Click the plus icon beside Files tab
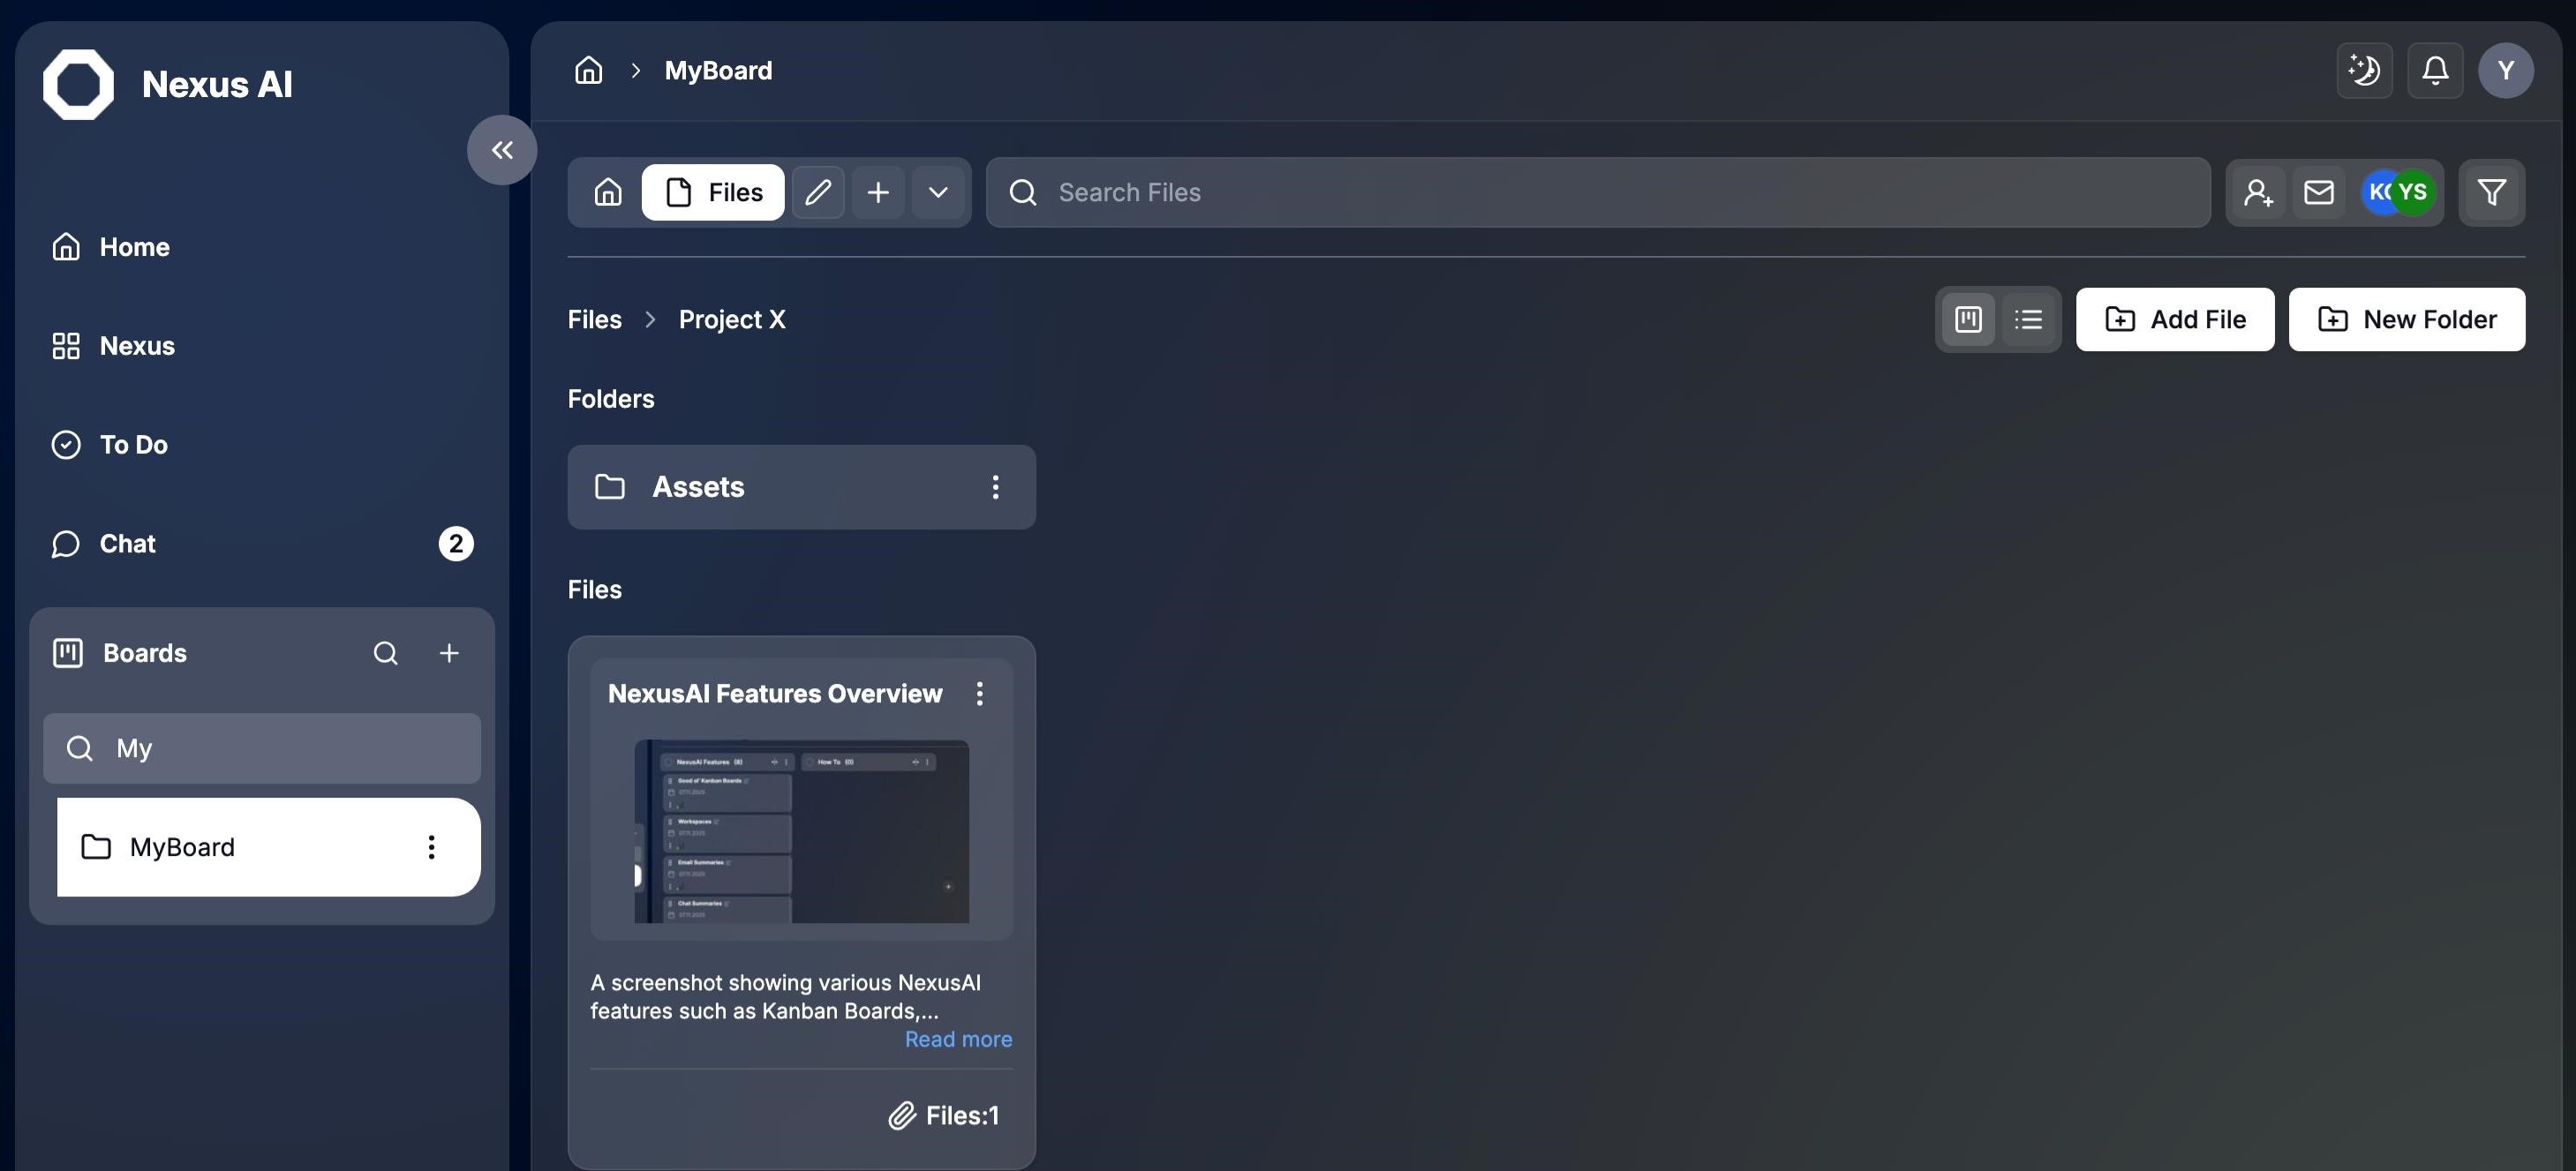This screenshot has height=1171, width=2576. [x=877, y=192]
